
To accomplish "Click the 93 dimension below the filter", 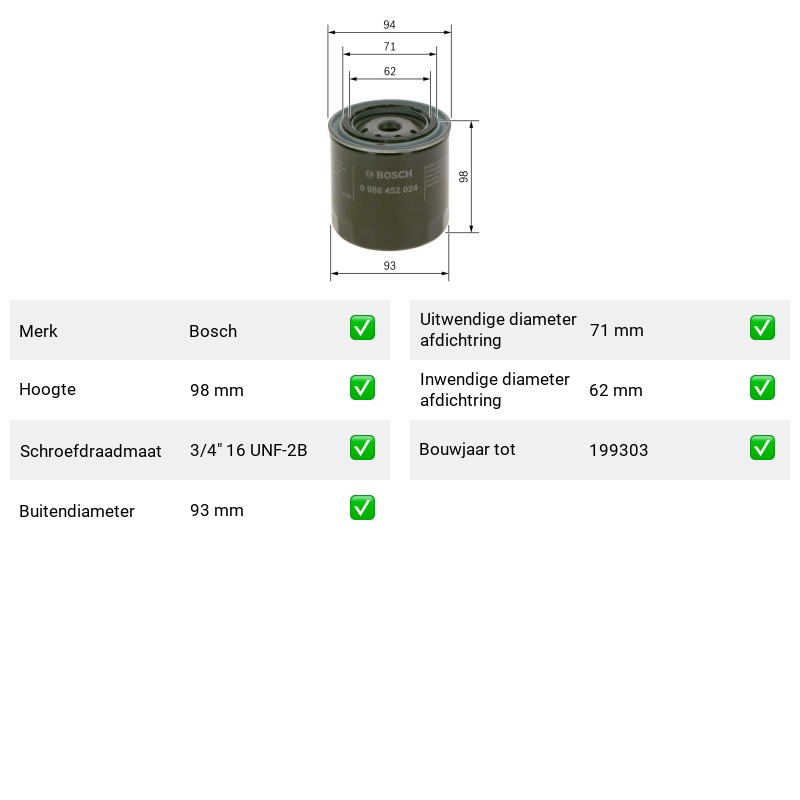I will click(389, 266).
